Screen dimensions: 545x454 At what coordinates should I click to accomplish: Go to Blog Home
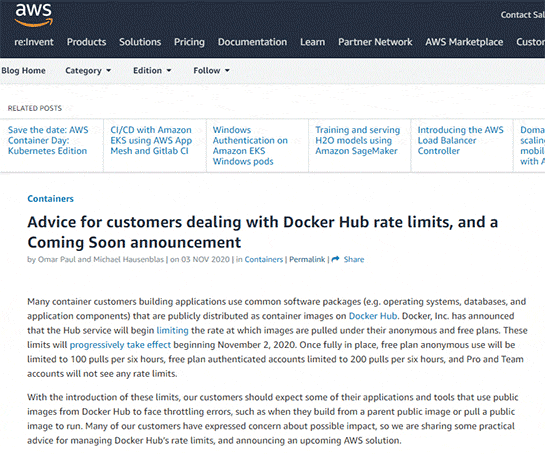[x=23, y=71]
